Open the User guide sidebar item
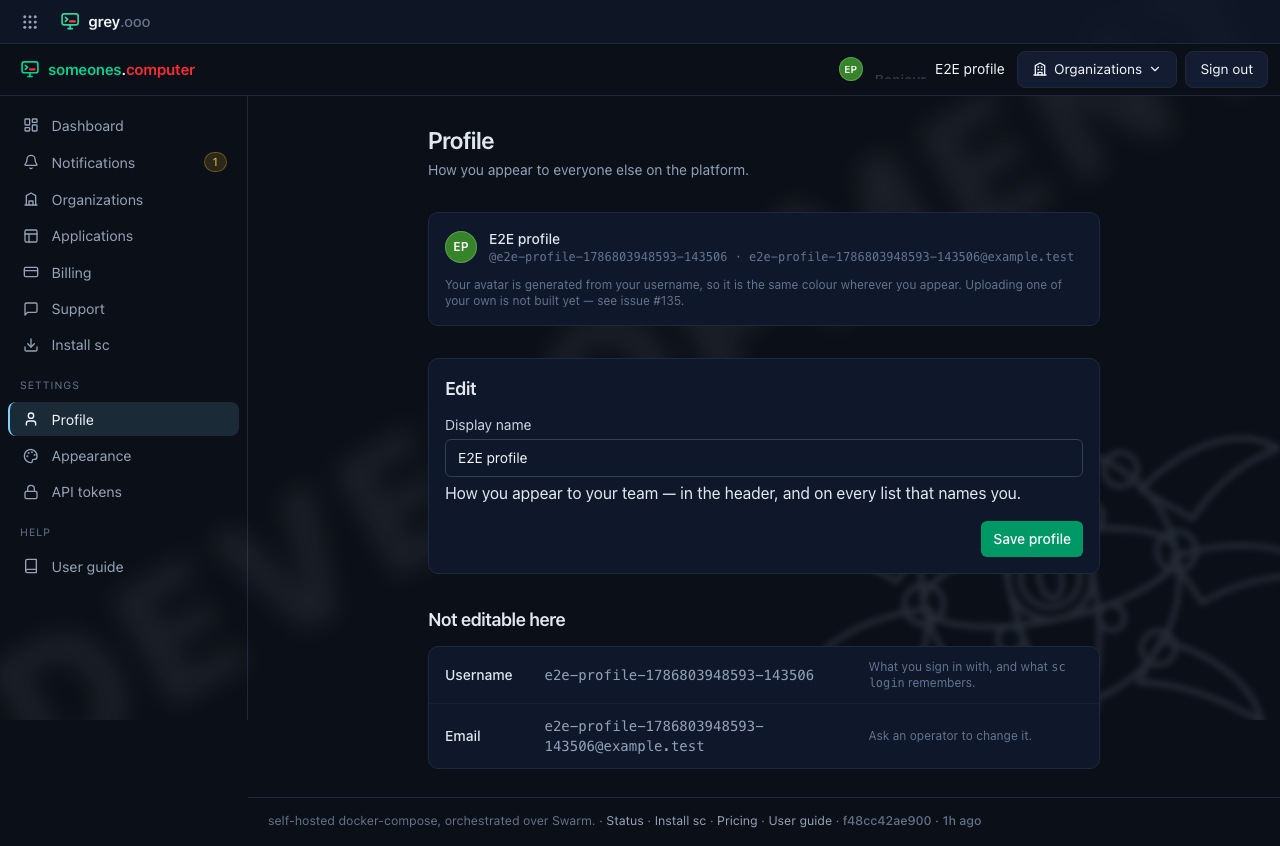The image size is (1280, 846). (x=123, y=567)
